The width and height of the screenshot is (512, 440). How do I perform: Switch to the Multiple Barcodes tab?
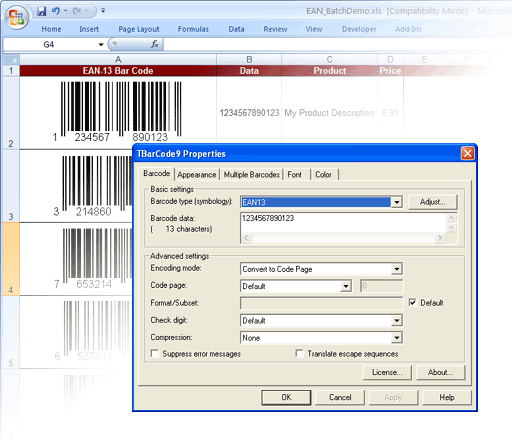(252, 175)
